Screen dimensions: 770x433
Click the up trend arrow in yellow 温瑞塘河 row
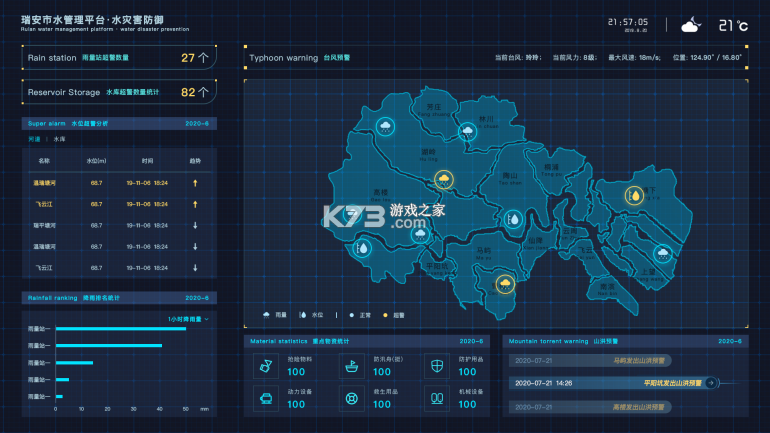coord(195,183)
